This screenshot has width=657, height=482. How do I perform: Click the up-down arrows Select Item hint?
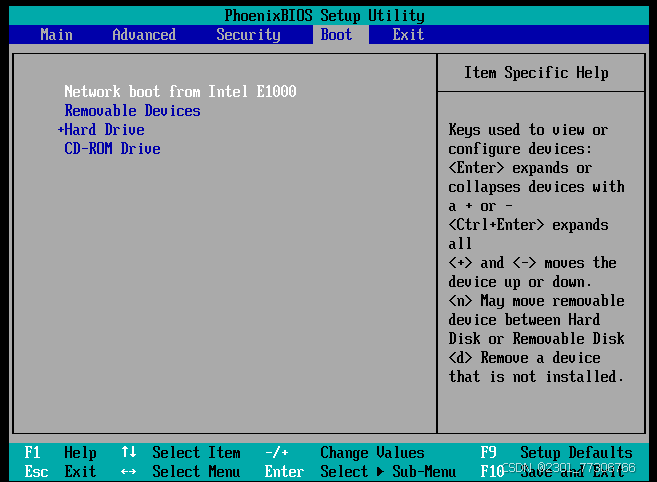tap(181, 453)
